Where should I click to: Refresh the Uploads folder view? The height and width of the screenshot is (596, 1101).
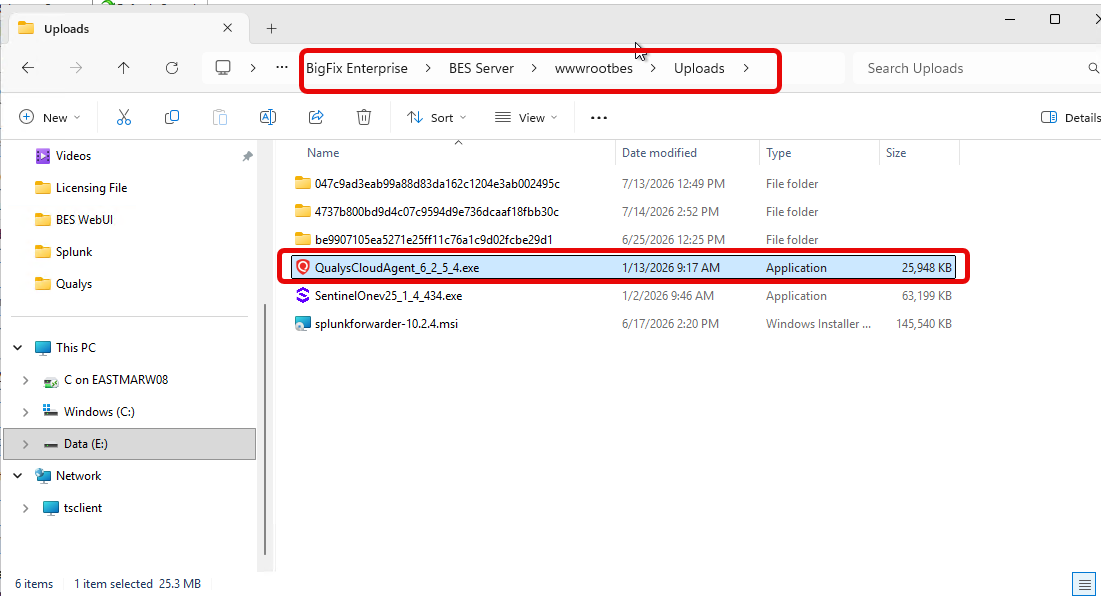[x=172, y=68]
